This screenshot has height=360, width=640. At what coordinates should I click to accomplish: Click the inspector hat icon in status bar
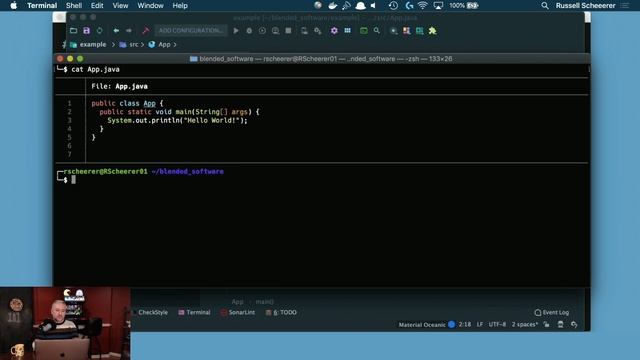(x=560, y=324)
